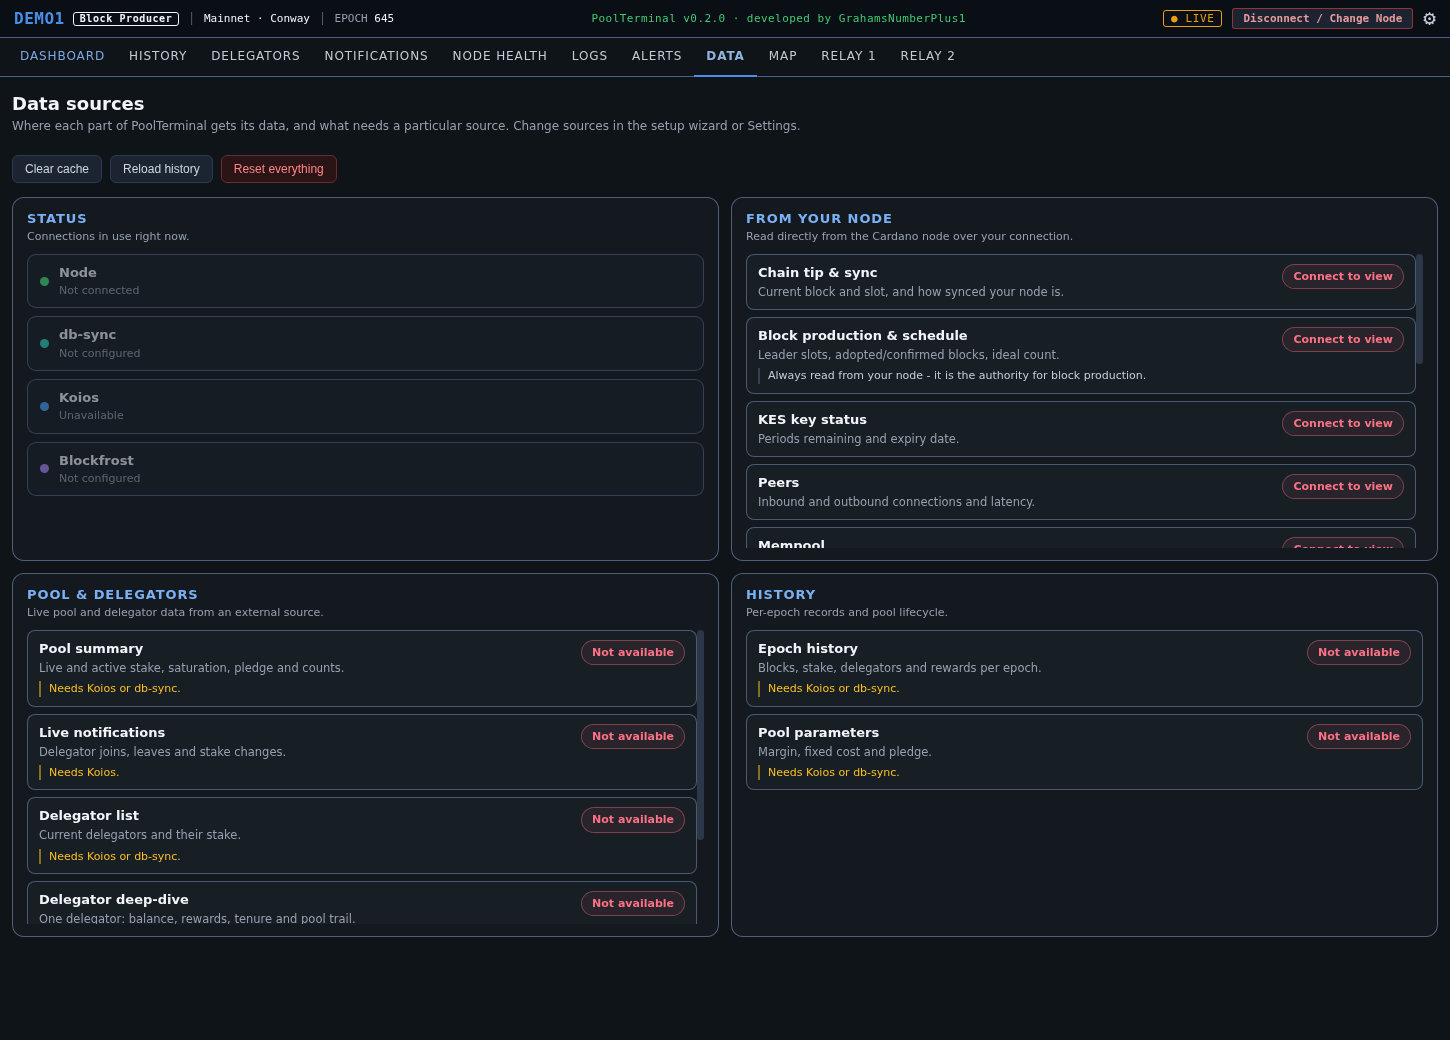
Task: Go to the Alerts tab
Action: (657, 56)
